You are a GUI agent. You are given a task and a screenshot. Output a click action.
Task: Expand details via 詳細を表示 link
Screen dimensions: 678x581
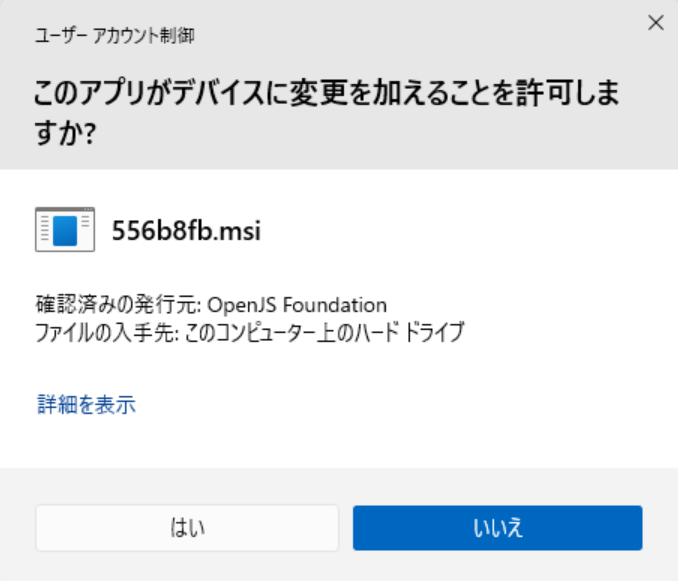(x=86, y=405)
